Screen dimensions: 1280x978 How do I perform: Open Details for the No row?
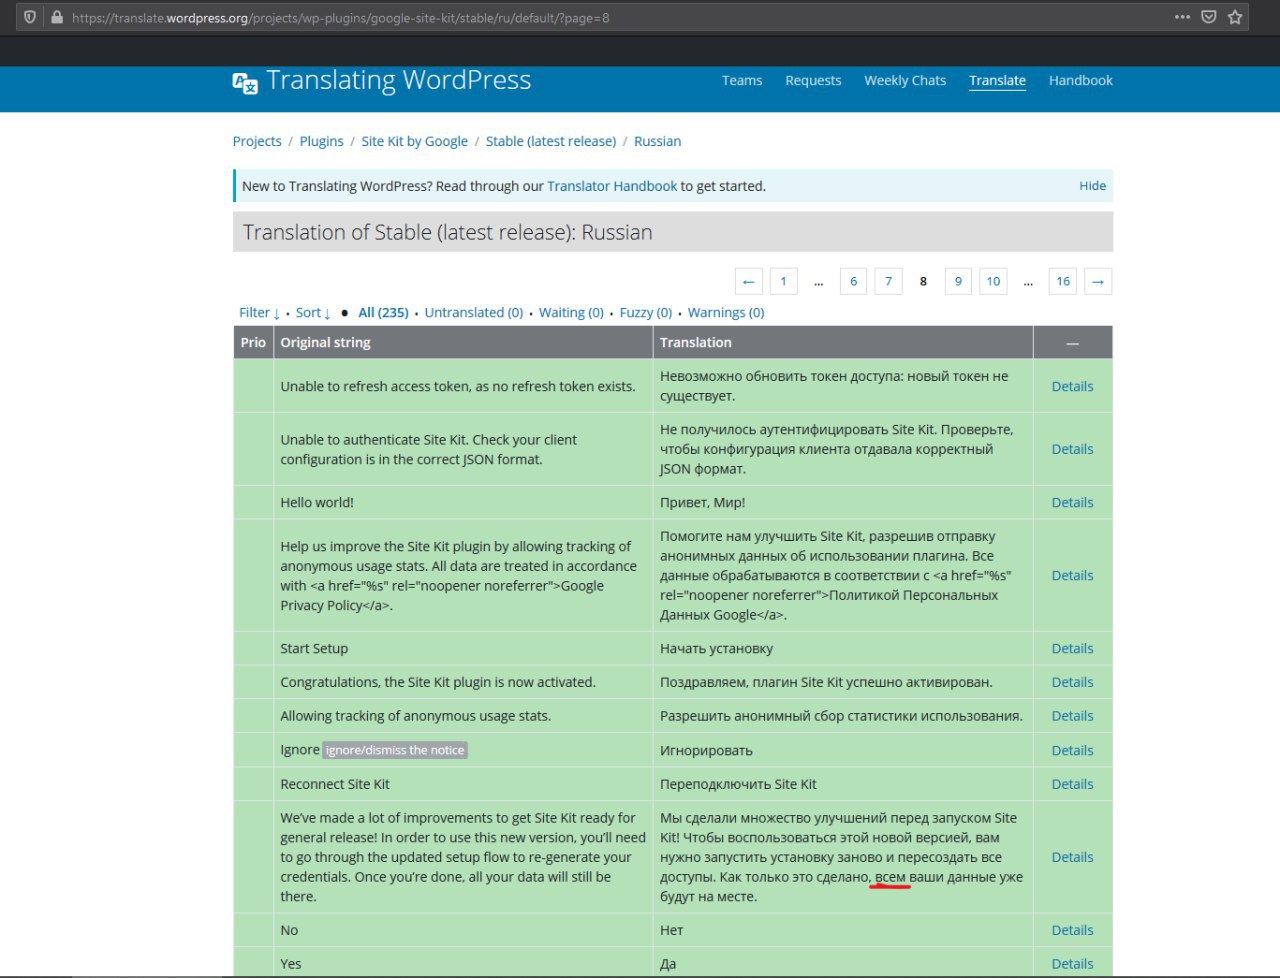click(1072, 930)
